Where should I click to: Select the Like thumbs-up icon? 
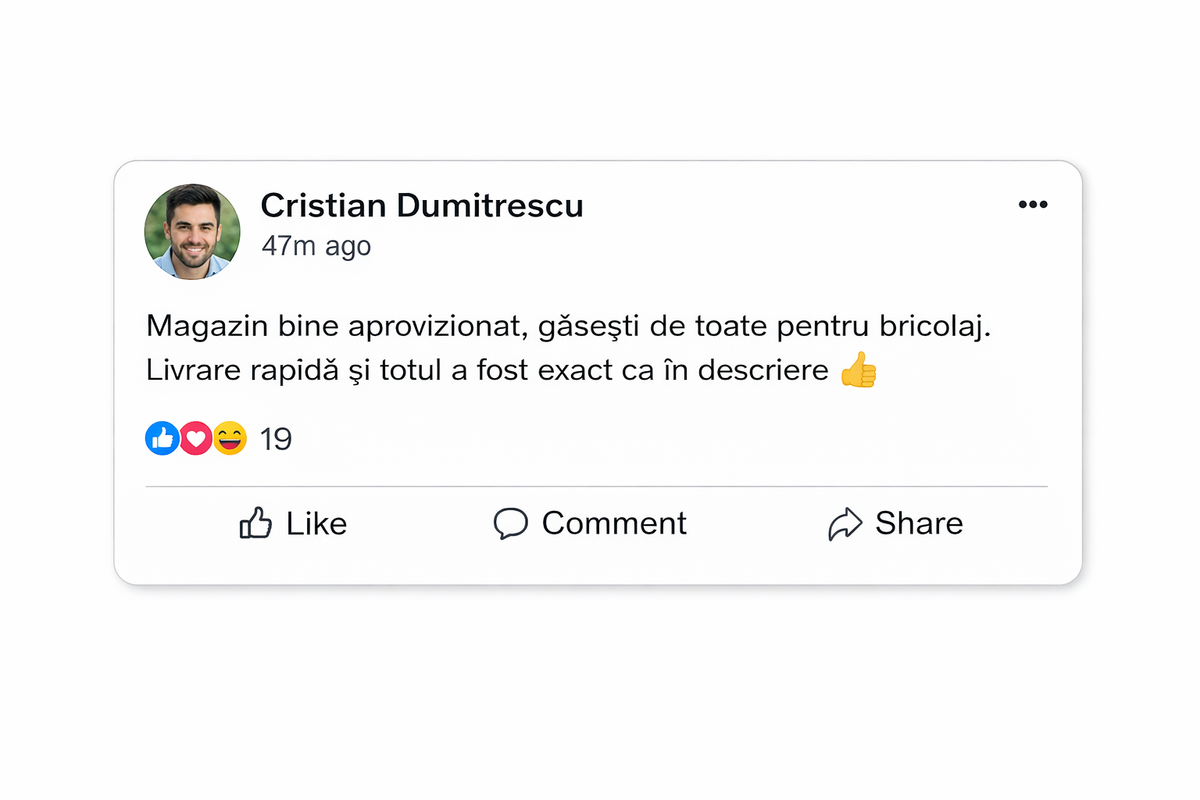point(257,523)
